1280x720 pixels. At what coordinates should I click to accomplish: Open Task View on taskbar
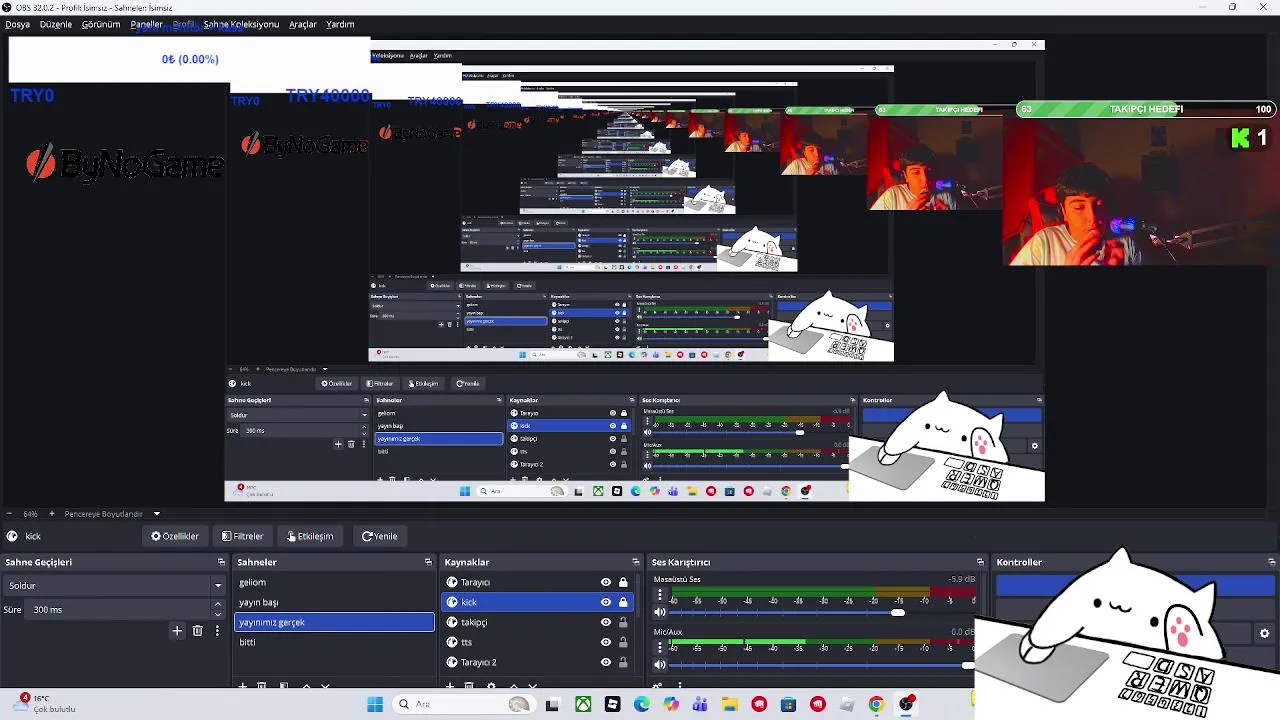552,704
